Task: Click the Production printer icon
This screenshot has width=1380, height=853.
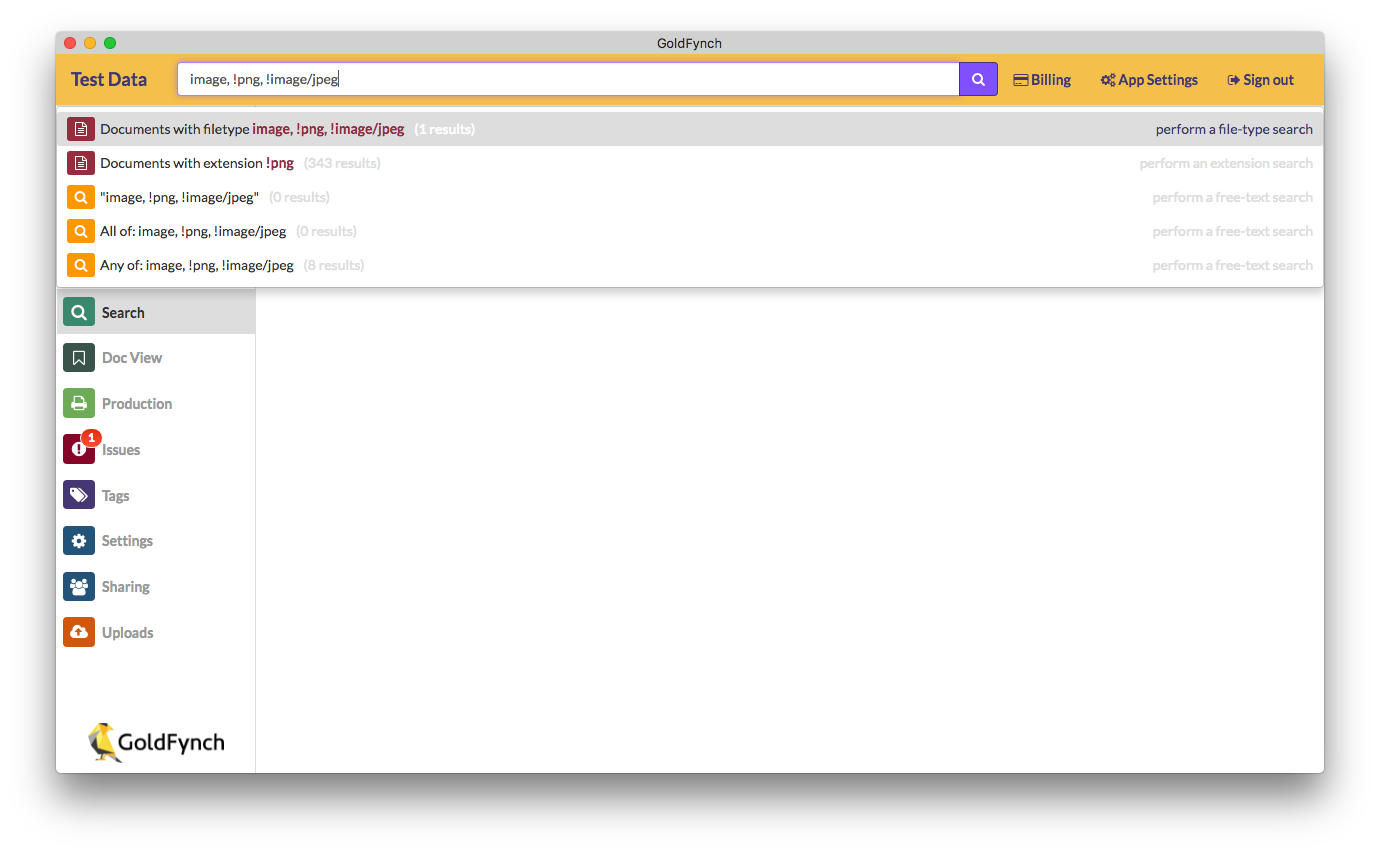Action: (x=78, y=403)
